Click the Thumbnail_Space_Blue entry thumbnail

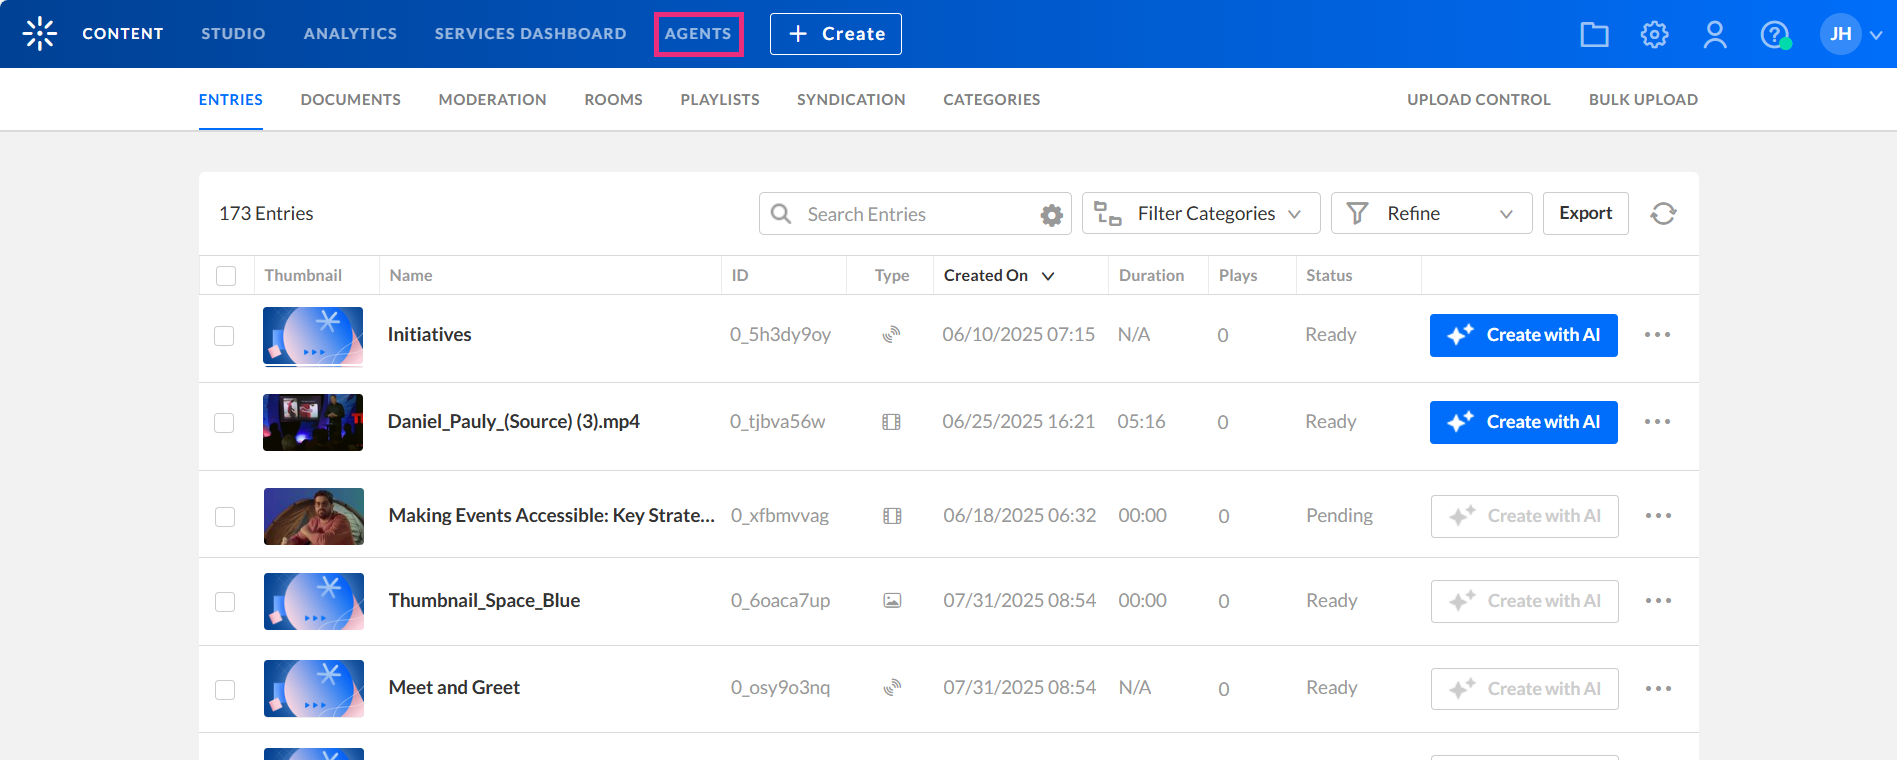coord(314,601)
